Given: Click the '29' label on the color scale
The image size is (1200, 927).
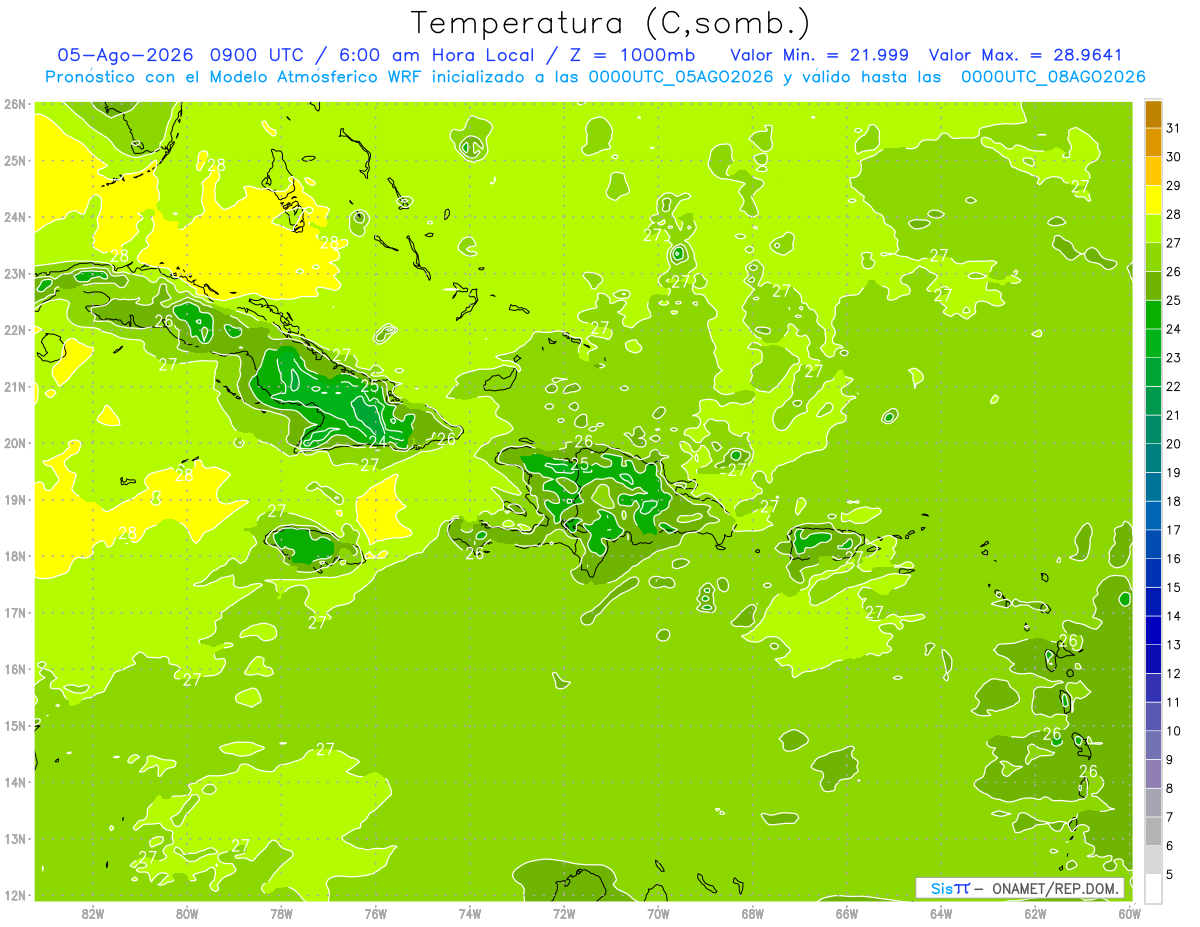Looking at the screenshot, I should pos(1173,186).
